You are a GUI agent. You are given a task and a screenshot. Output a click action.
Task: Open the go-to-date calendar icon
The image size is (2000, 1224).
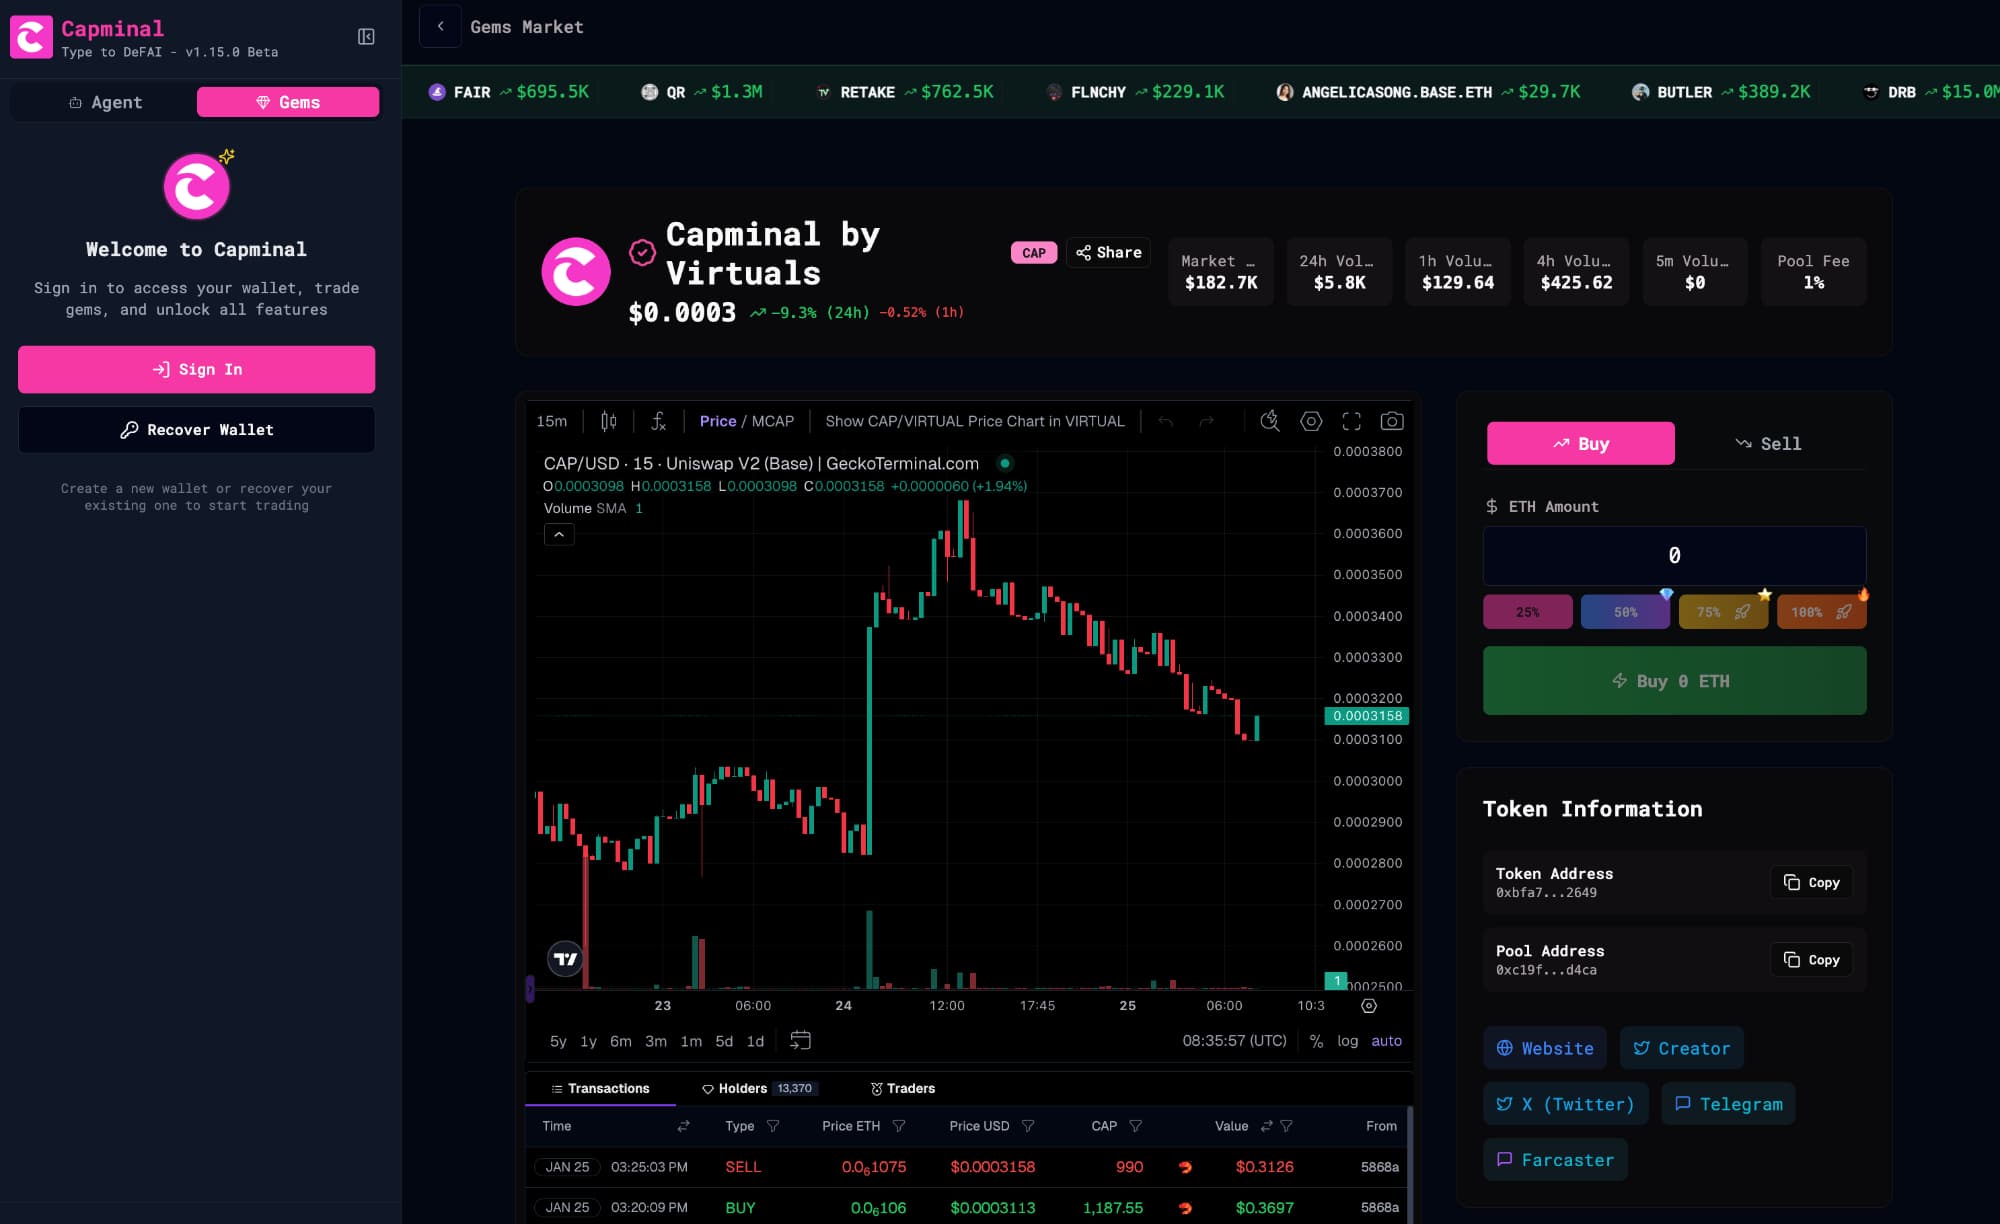click(800, 1040)
